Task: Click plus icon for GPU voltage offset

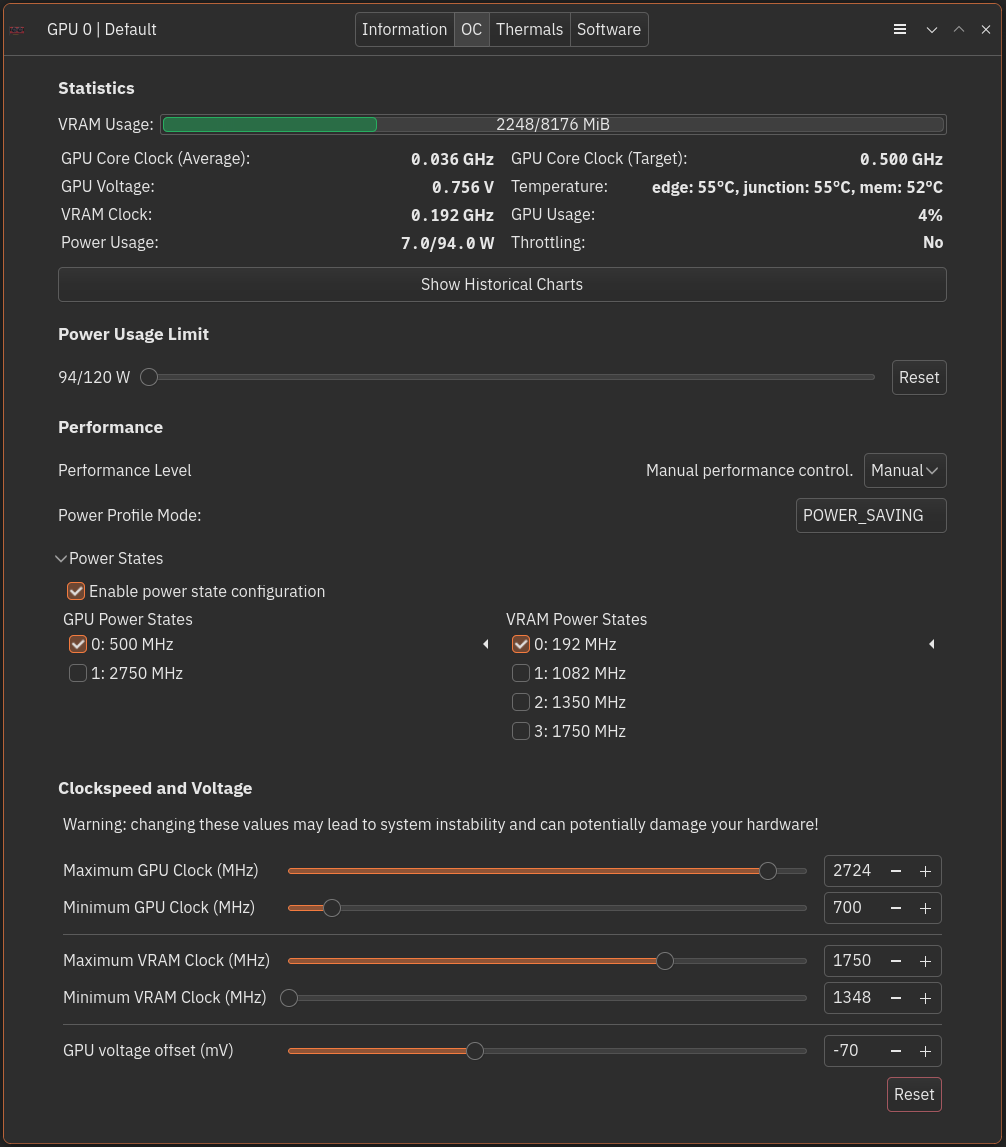Action: click(925, 1052)
